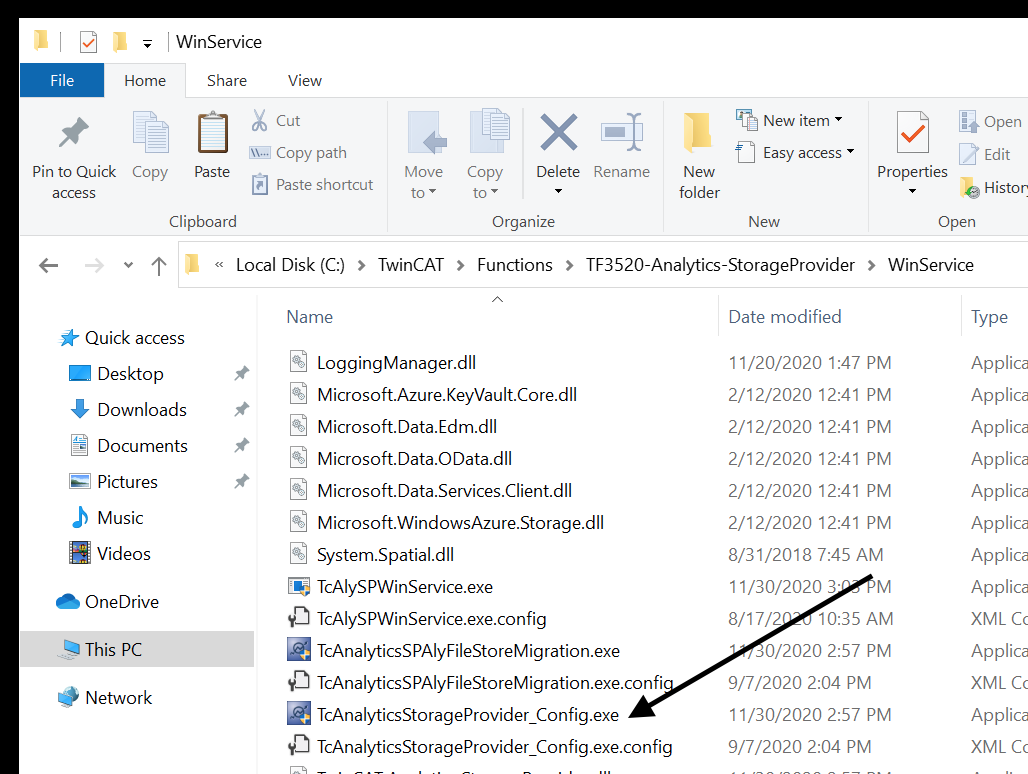Click Pin to Quick access icon

pos(73,133)
